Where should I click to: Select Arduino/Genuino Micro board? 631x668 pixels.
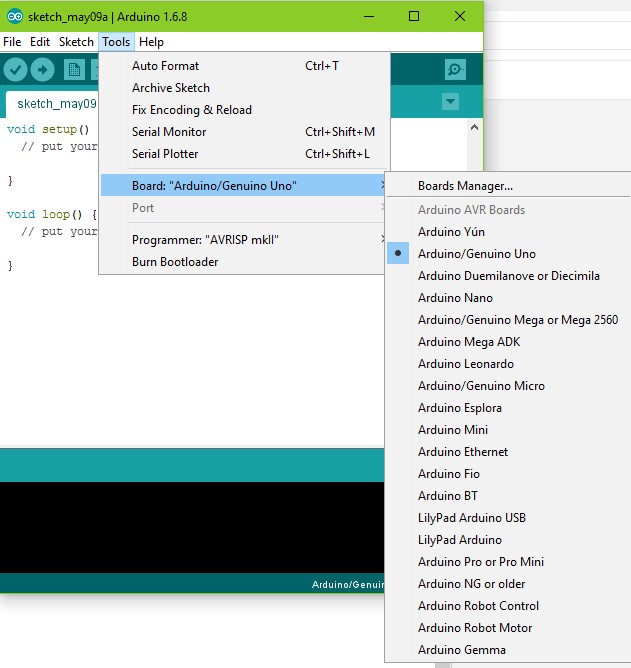tap(508, 386)
